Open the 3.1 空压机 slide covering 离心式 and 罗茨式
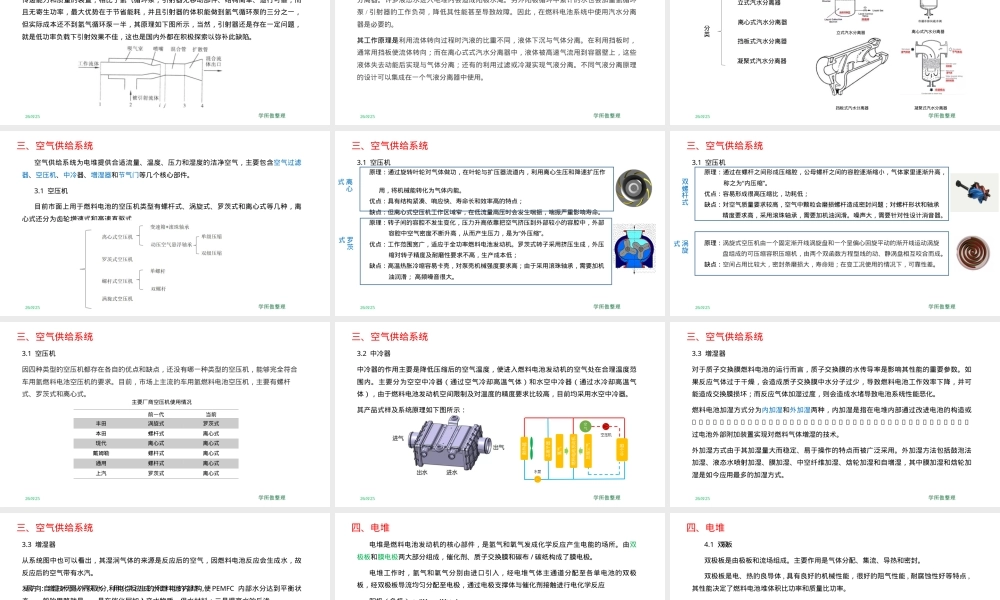 pyautogui.click(x=499, y=223)
